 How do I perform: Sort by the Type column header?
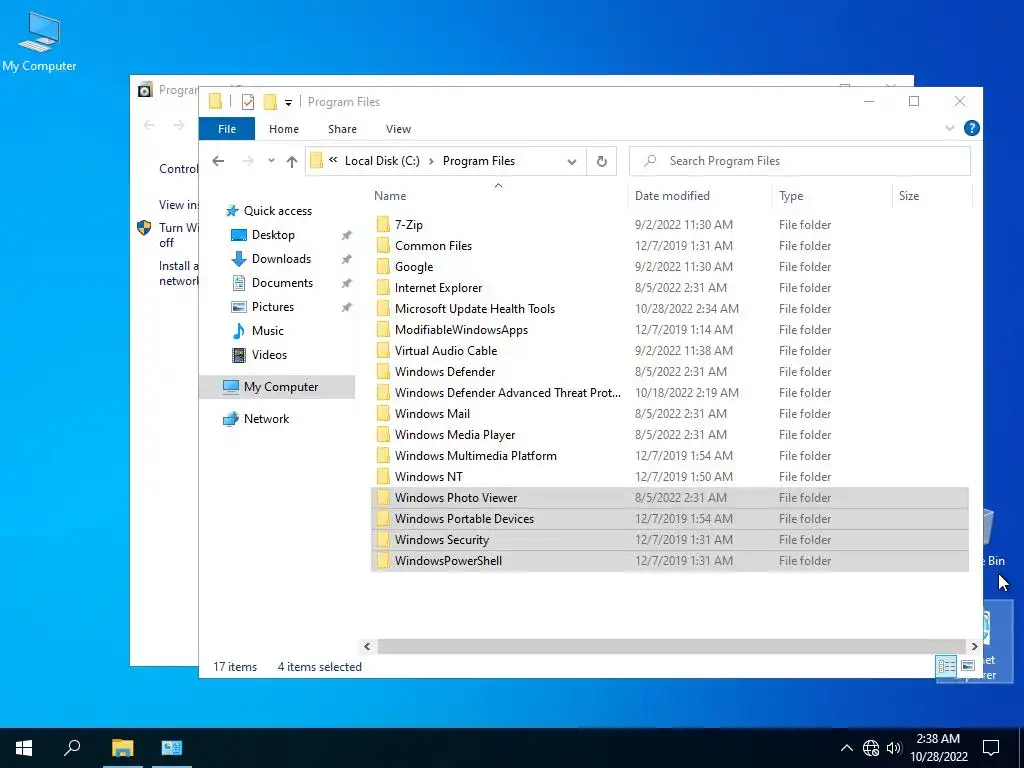[791, 196]
